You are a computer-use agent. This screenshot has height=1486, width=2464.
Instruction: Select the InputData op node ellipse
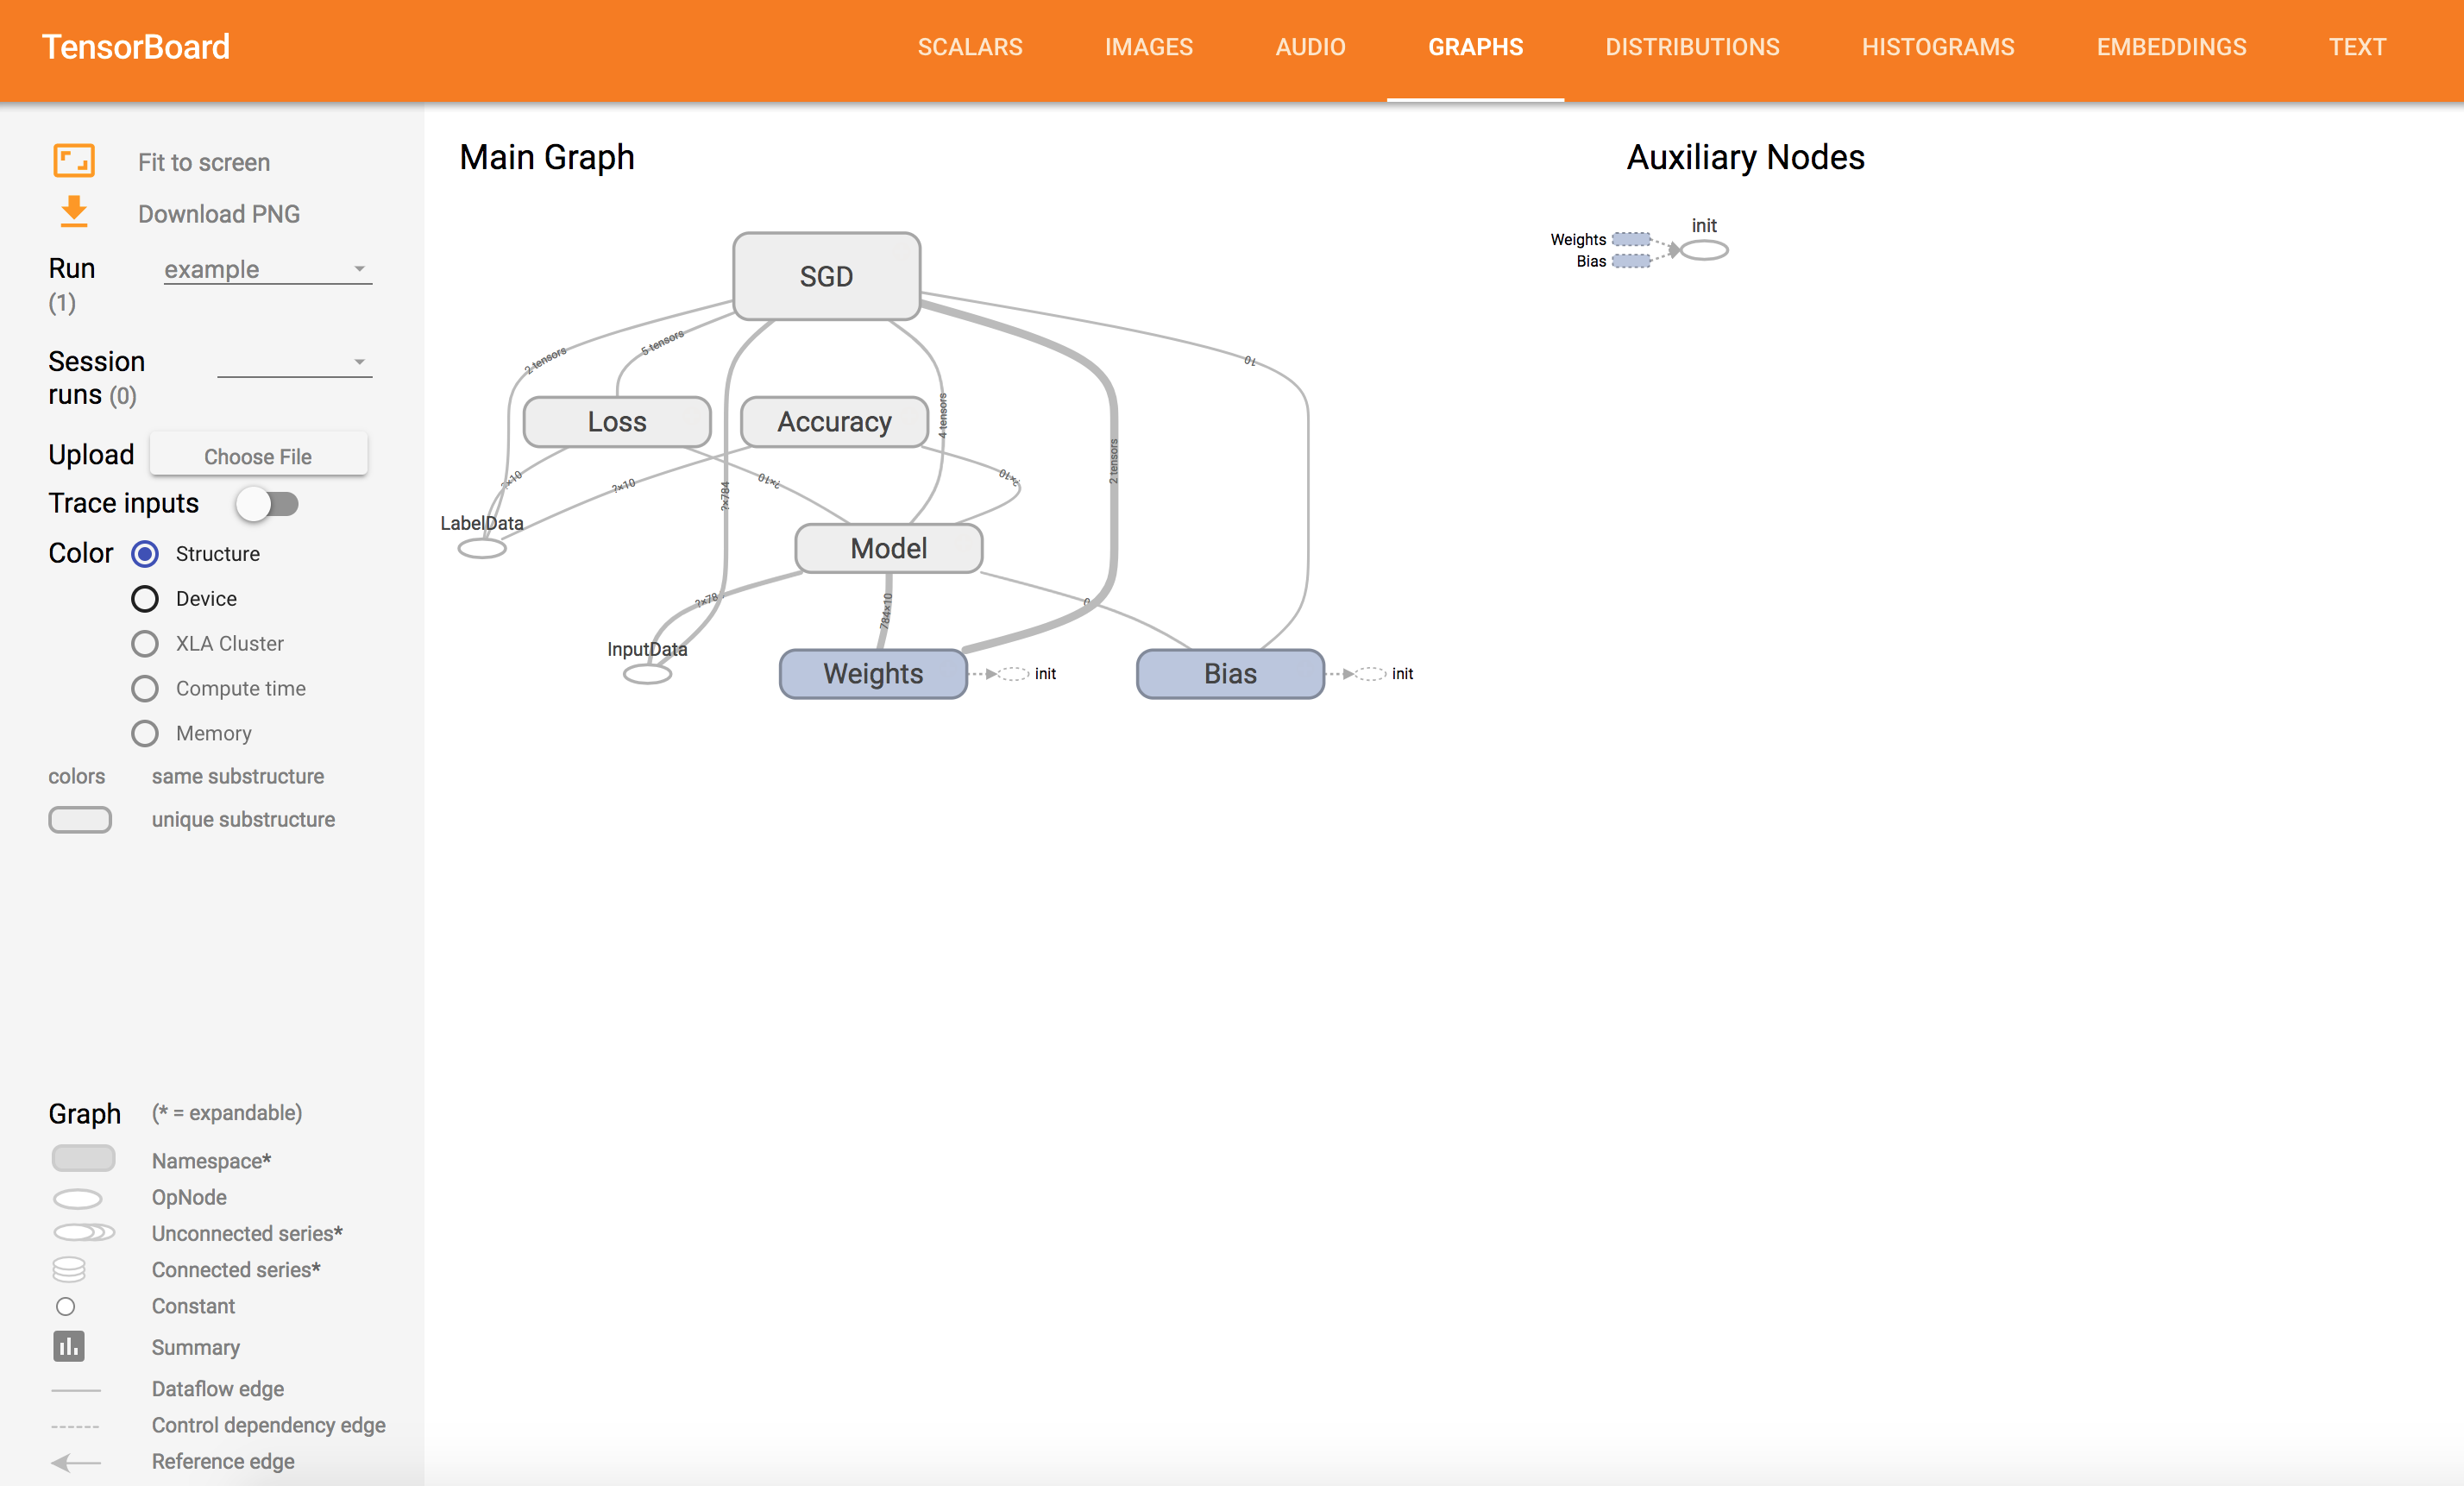[647, 675]
